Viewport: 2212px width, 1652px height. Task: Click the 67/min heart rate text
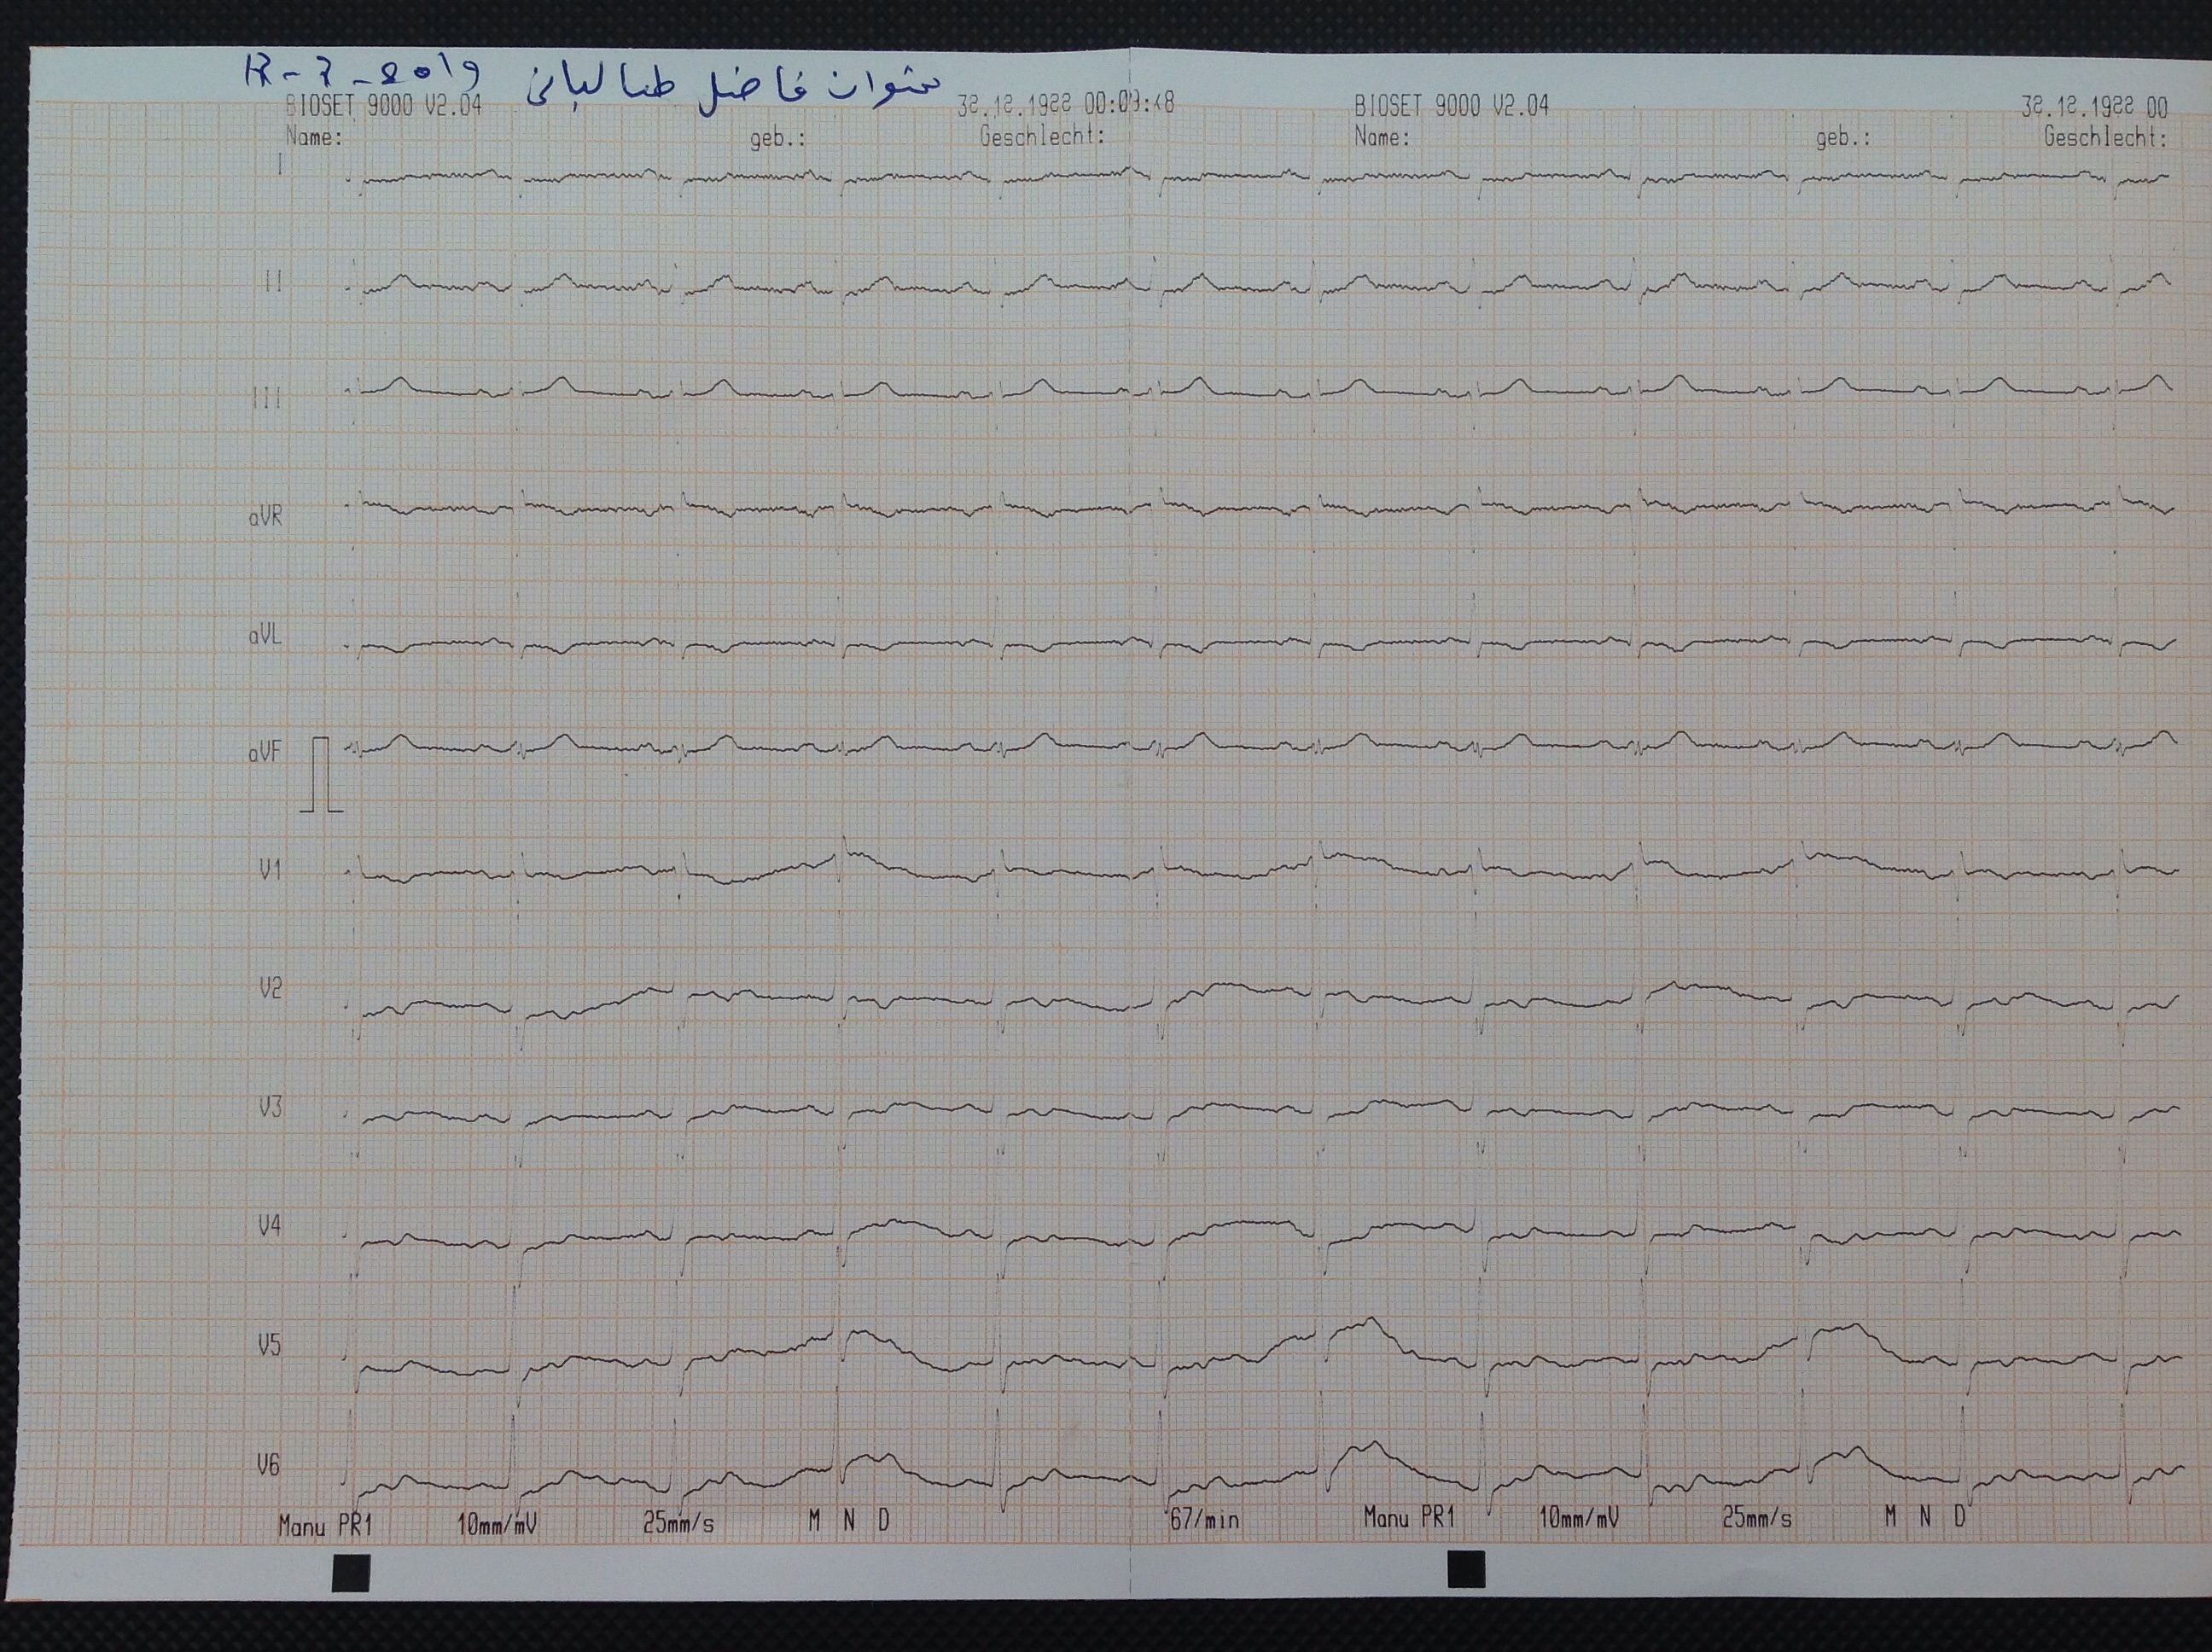1204,1520
